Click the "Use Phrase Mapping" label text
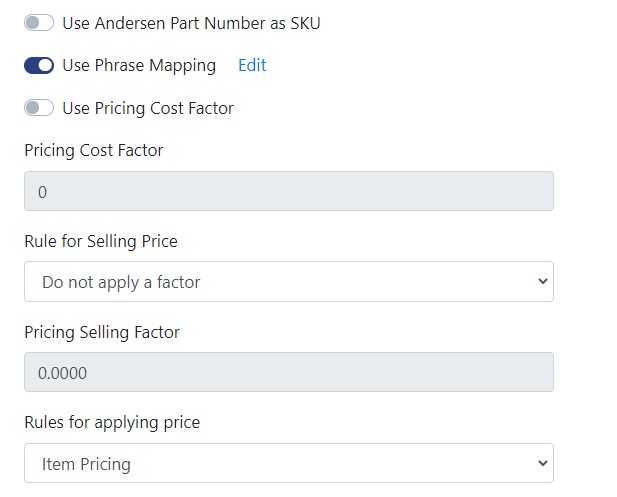This screenshot has width=617, height=497. pos(139,66)
